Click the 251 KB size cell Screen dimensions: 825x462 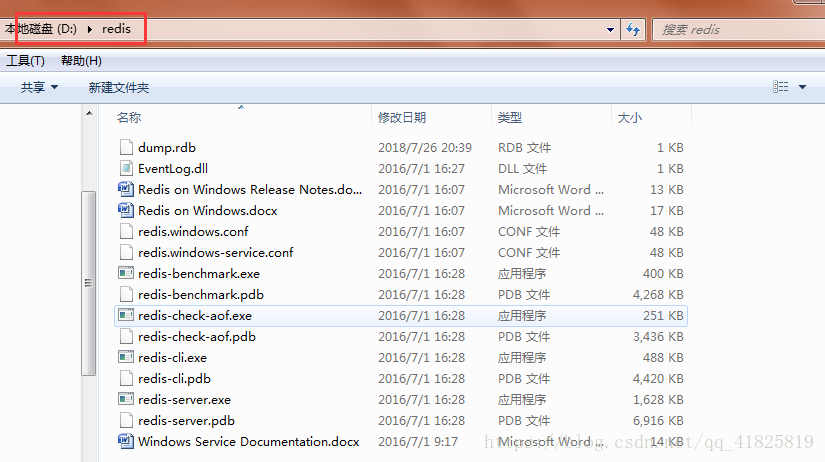tap(663, 316)
